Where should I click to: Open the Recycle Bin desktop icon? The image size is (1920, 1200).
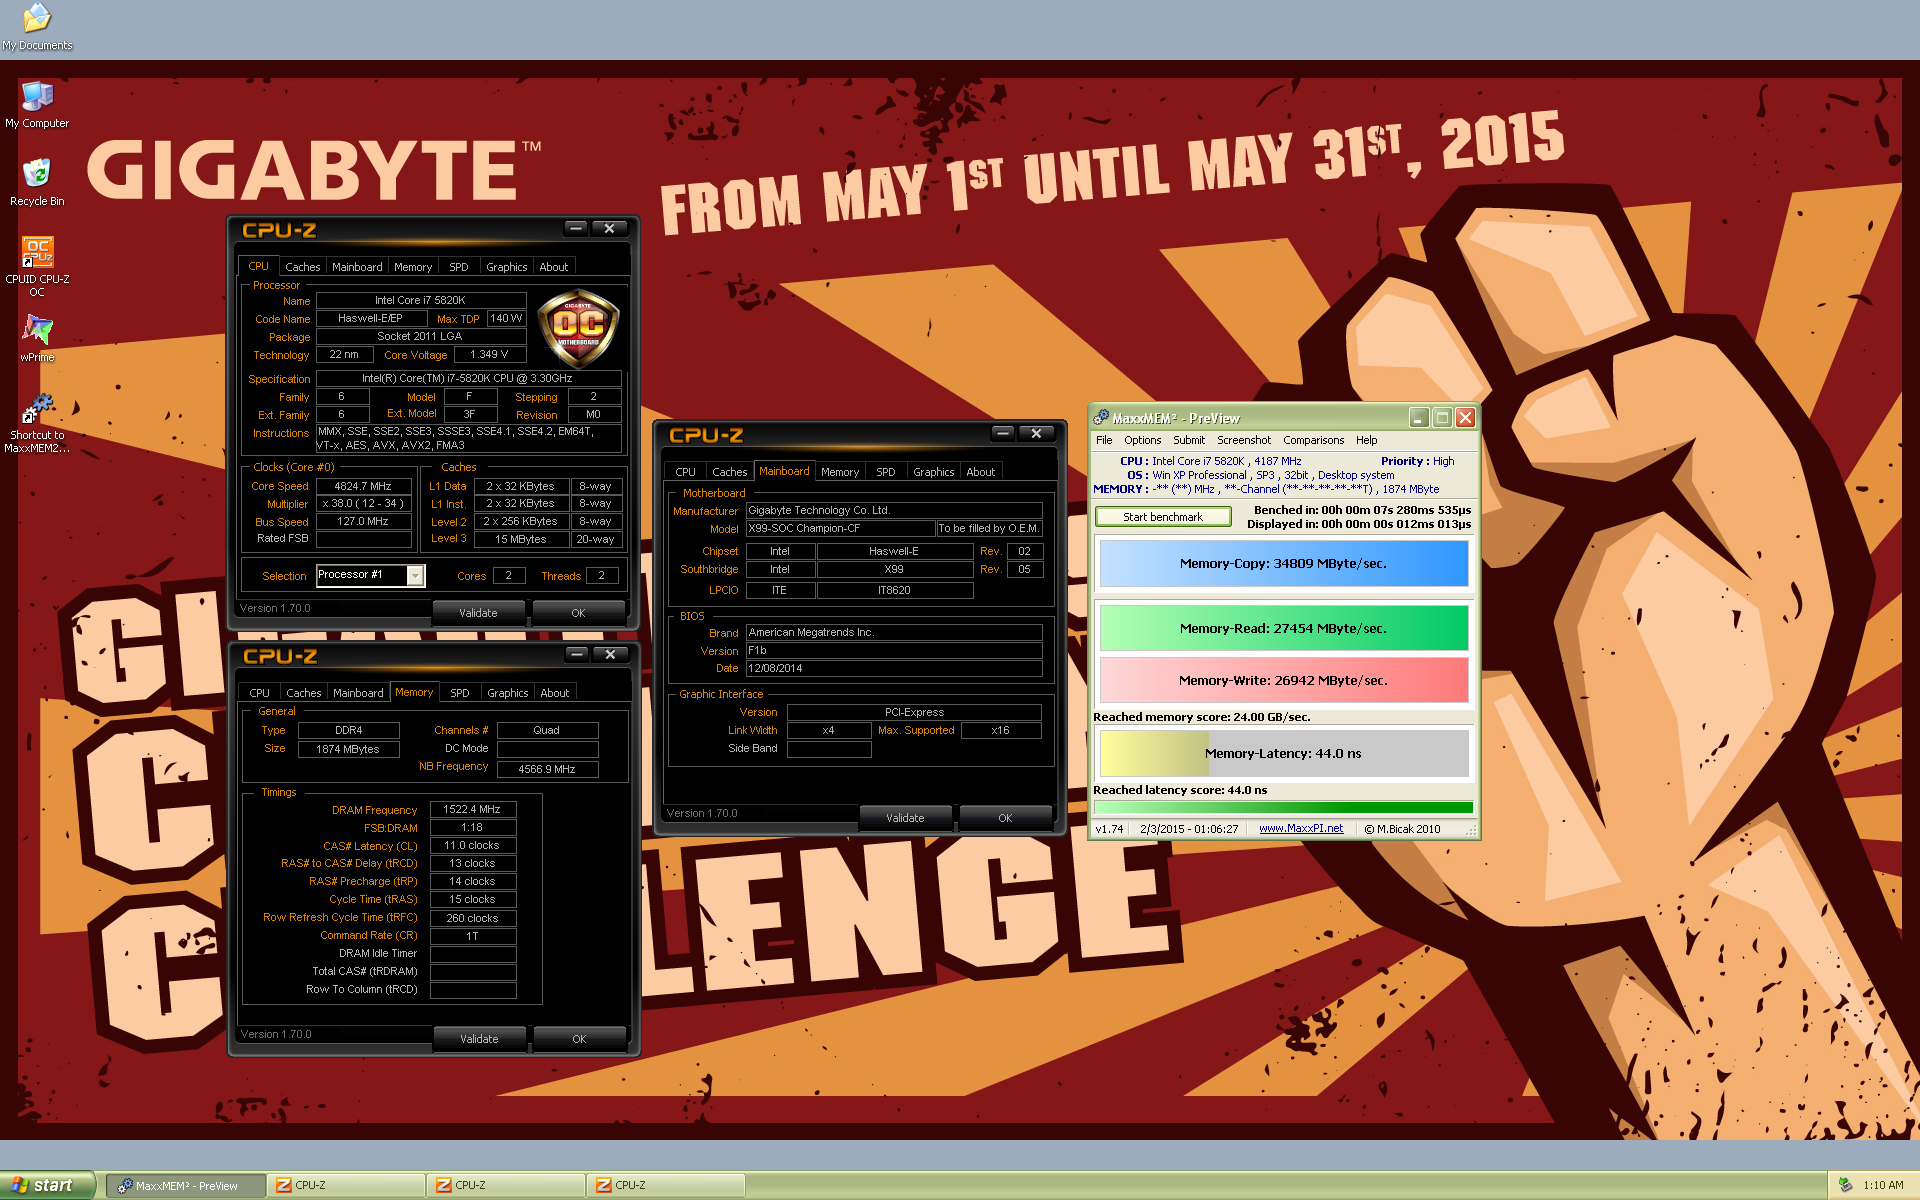(x=37, y=182)
